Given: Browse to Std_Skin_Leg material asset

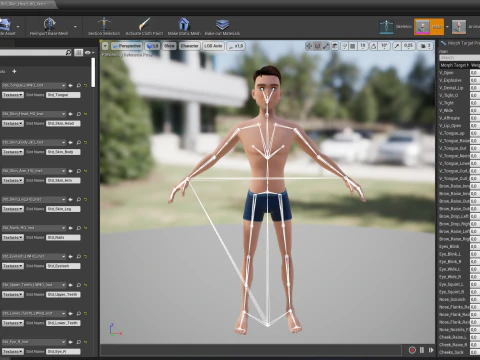Looking at the screenshot, I should click(x=79, y=199).
